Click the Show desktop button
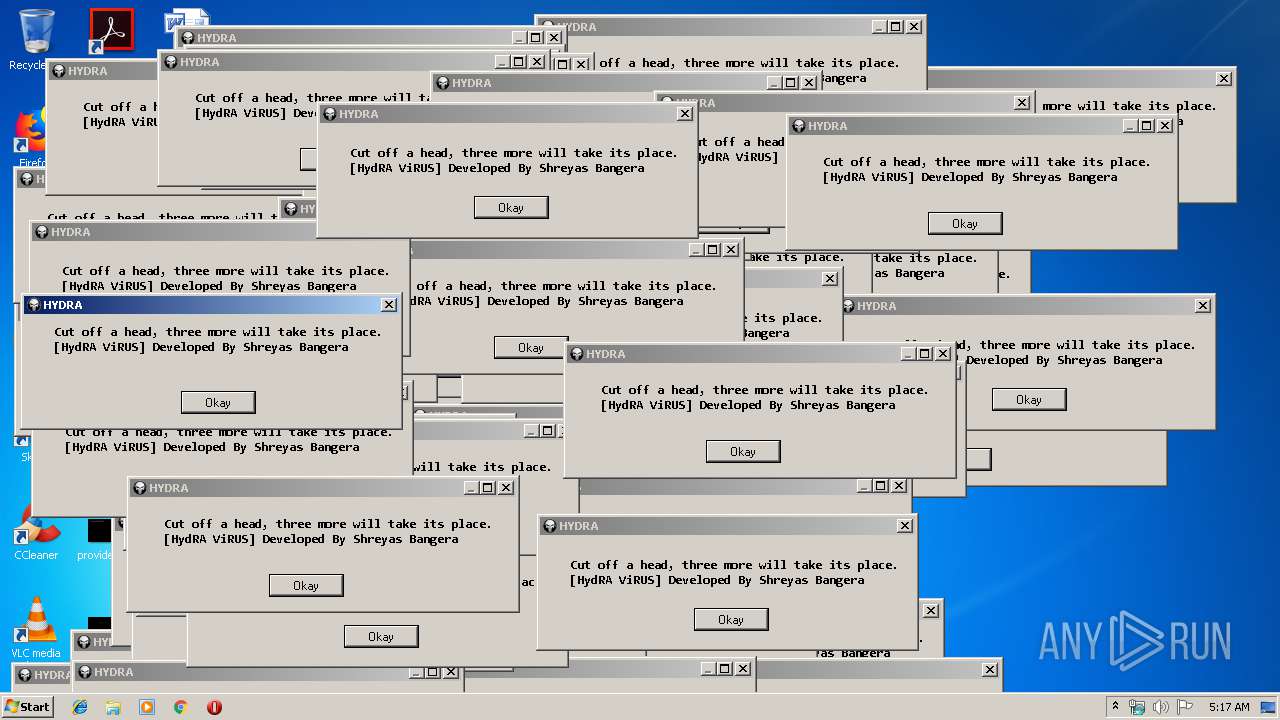 click(x=1269, y=707)
